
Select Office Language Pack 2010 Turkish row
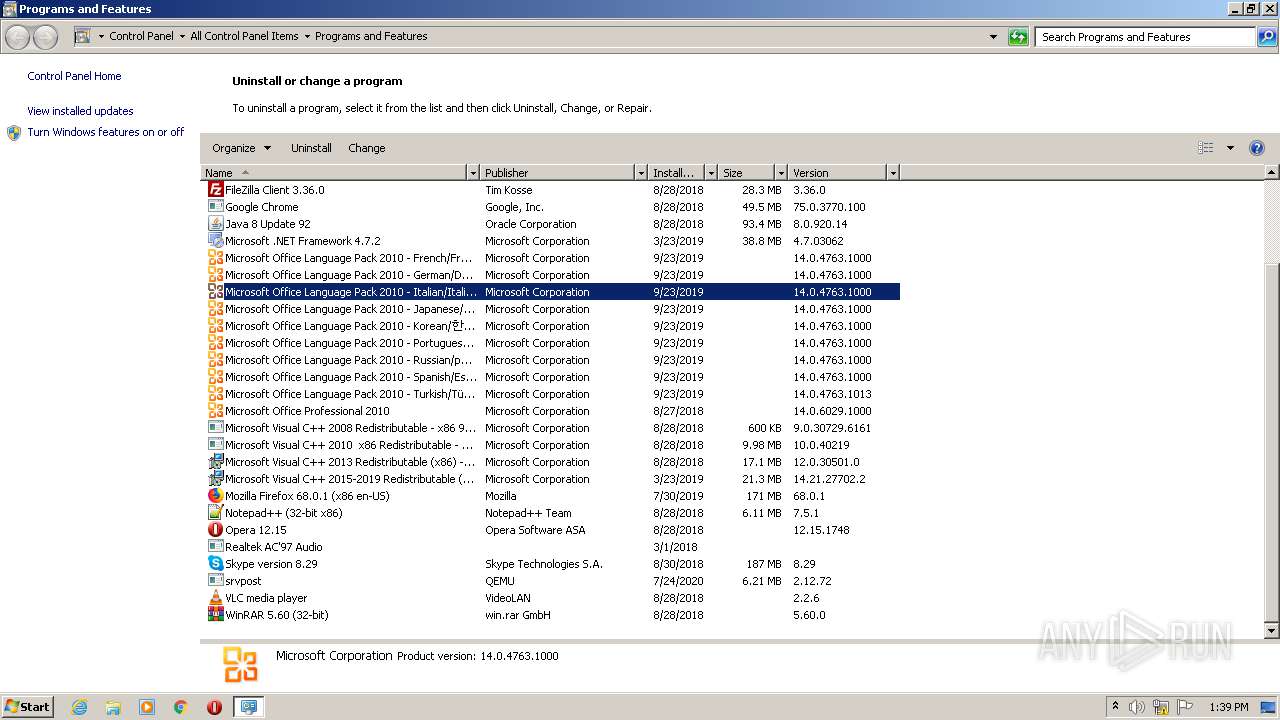click(x=550, y=394)
